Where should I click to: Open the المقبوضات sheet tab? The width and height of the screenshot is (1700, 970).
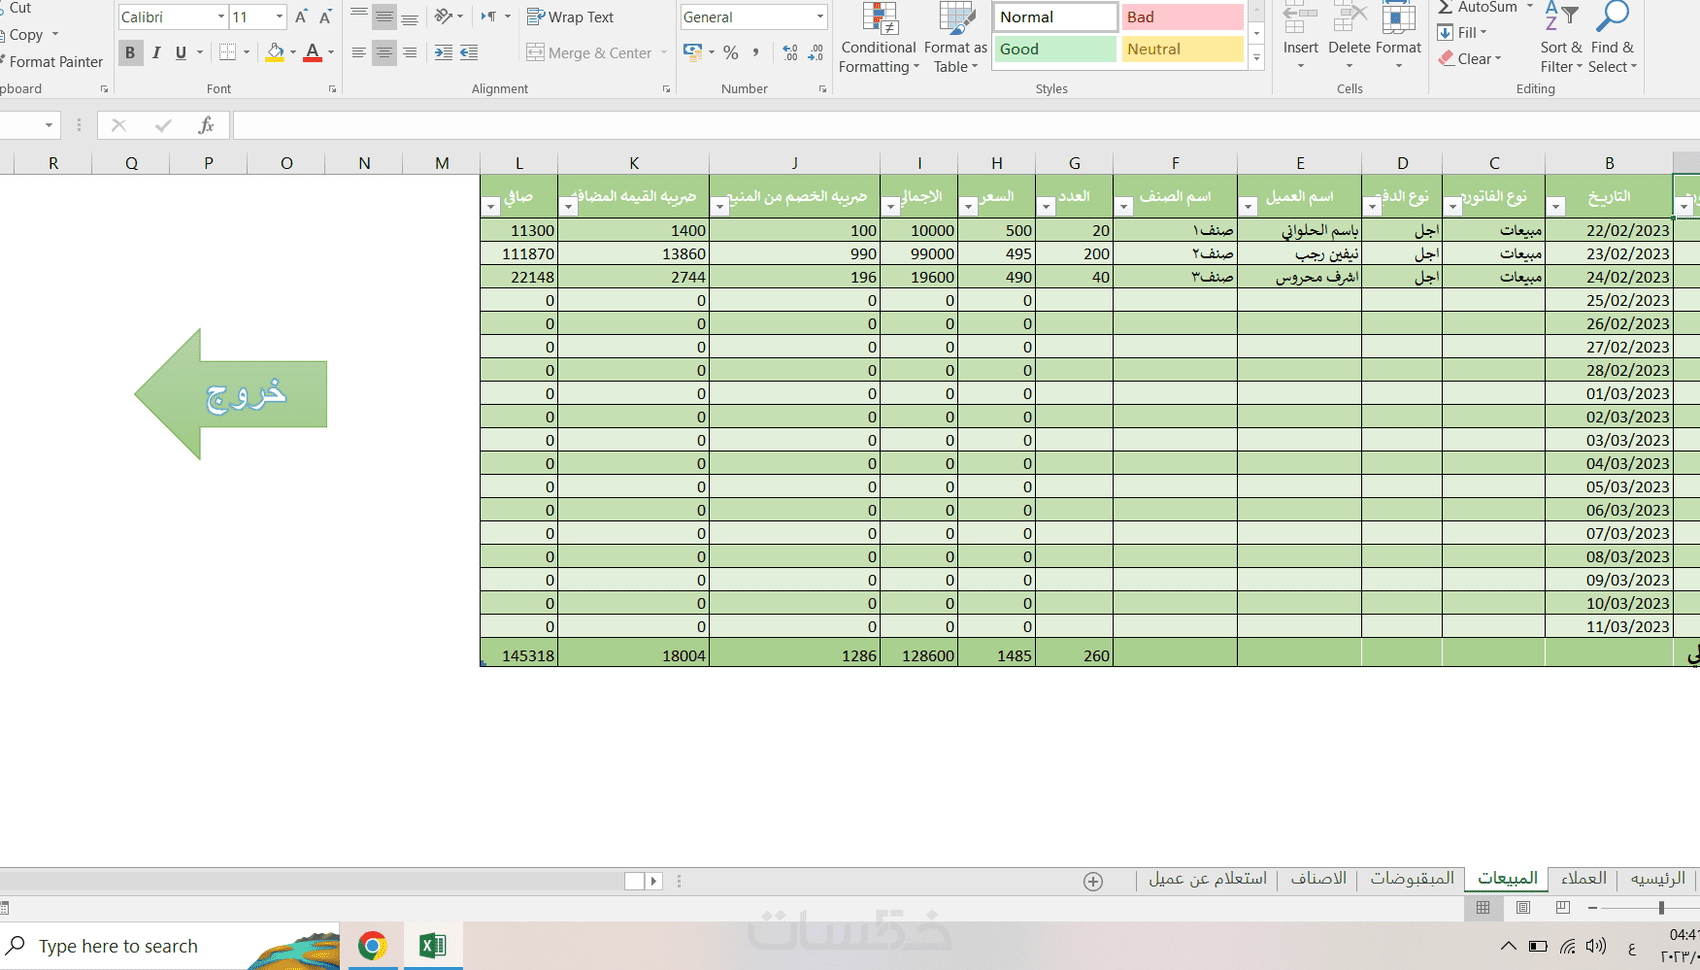click(1412, 878)
